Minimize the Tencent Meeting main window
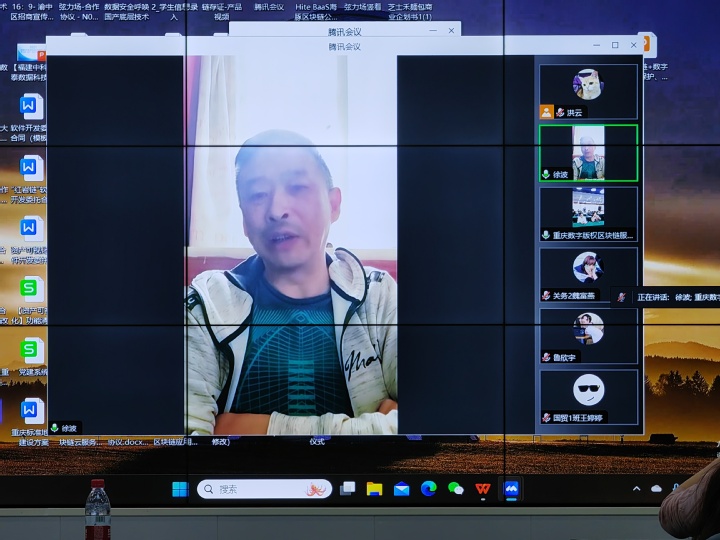Image resolution: width=720 pixels, height=540 pixels. tap(596, 45)
